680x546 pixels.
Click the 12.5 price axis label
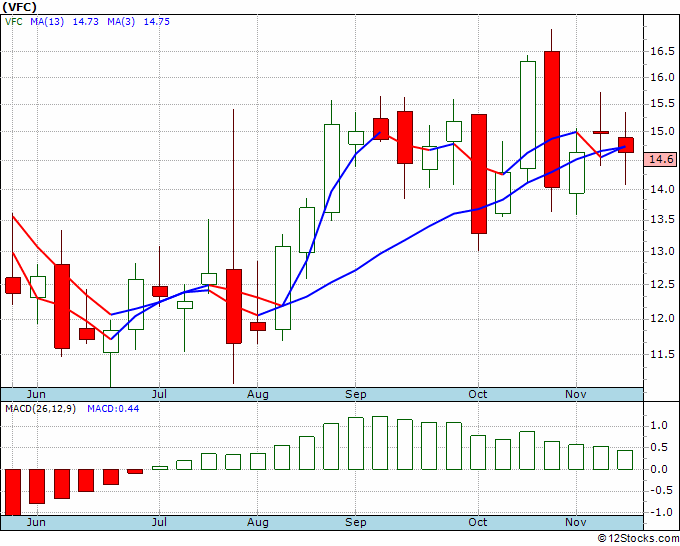pyautogui.click(x=662, y=284)
